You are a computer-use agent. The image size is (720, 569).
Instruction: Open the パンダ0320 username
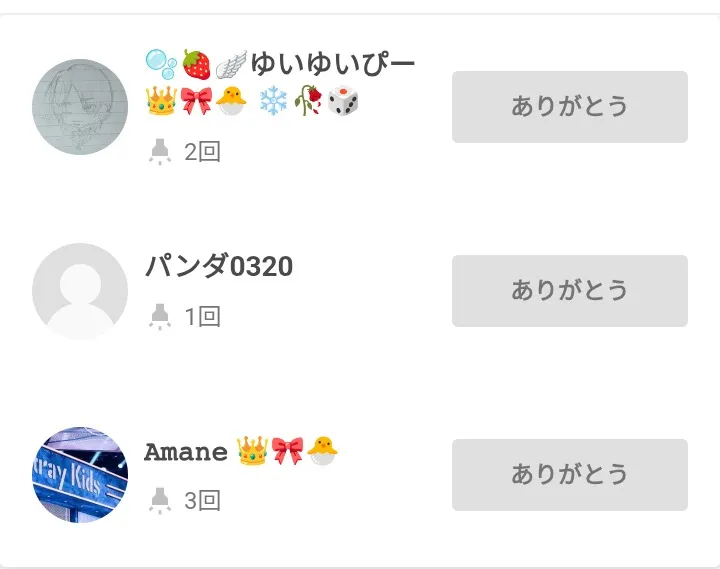219,266
